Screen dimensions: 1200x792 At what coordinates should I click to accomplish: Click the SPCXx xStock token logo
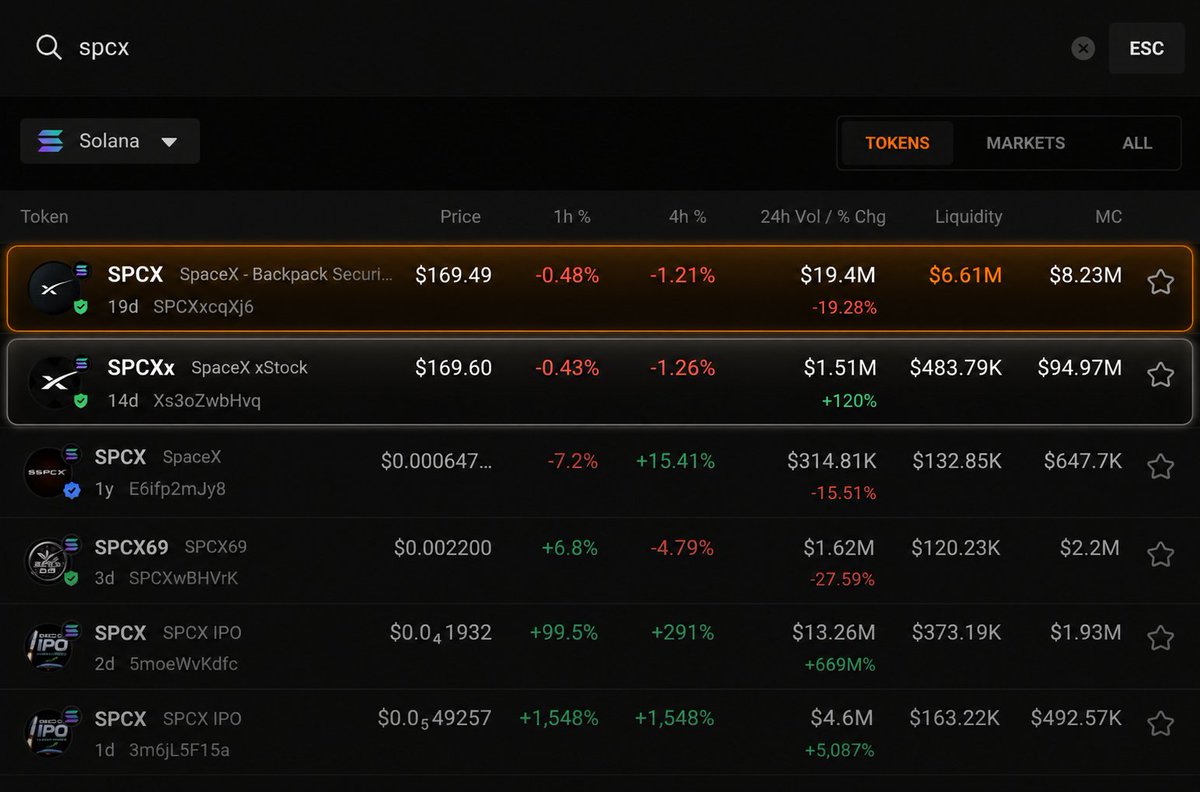point(54,381)
